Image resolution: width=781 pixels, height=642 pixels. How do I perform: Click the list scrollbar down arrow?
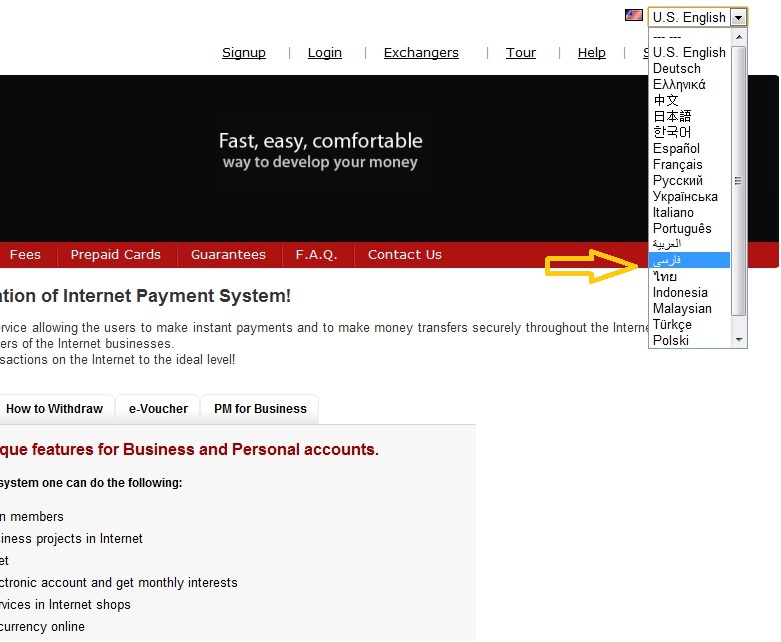739,340
